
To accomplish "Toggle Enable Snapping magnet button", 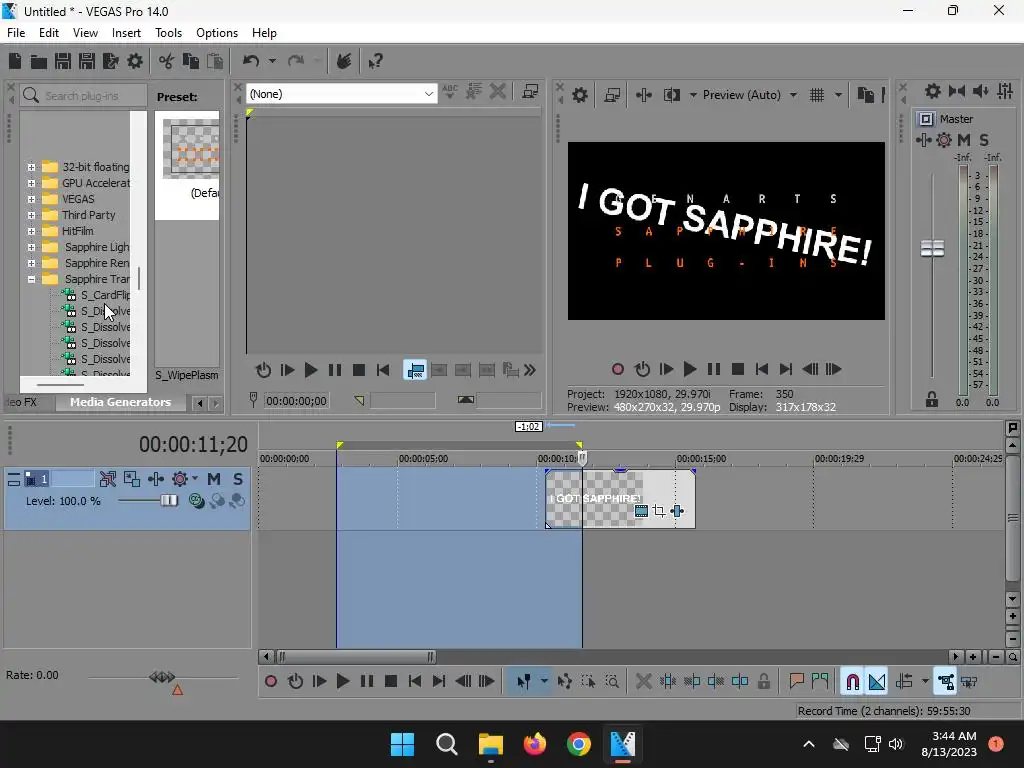I will point(852,682).
